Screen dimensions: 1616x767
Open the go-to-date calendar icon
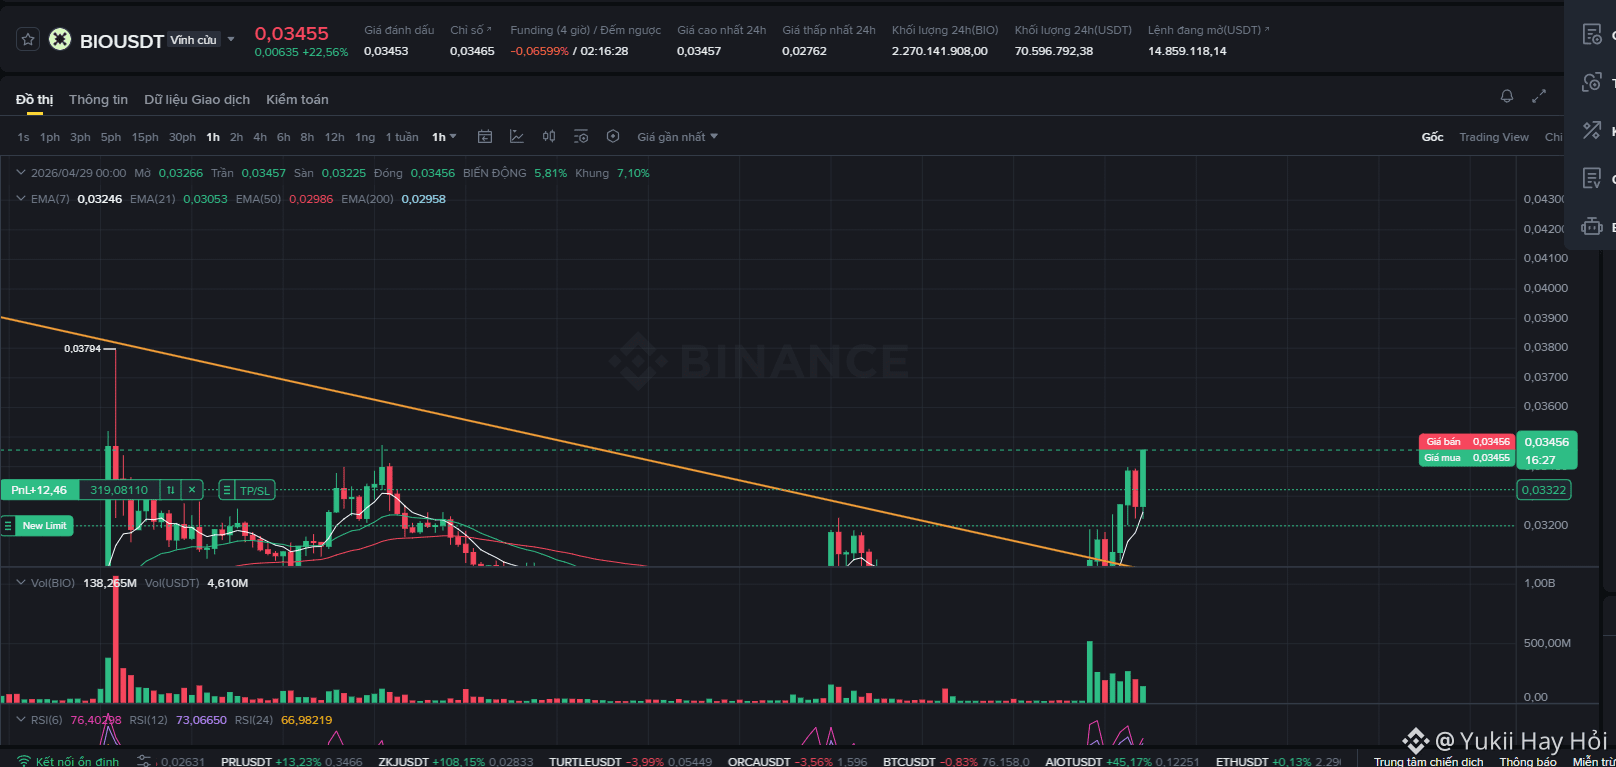coord(485,137)
